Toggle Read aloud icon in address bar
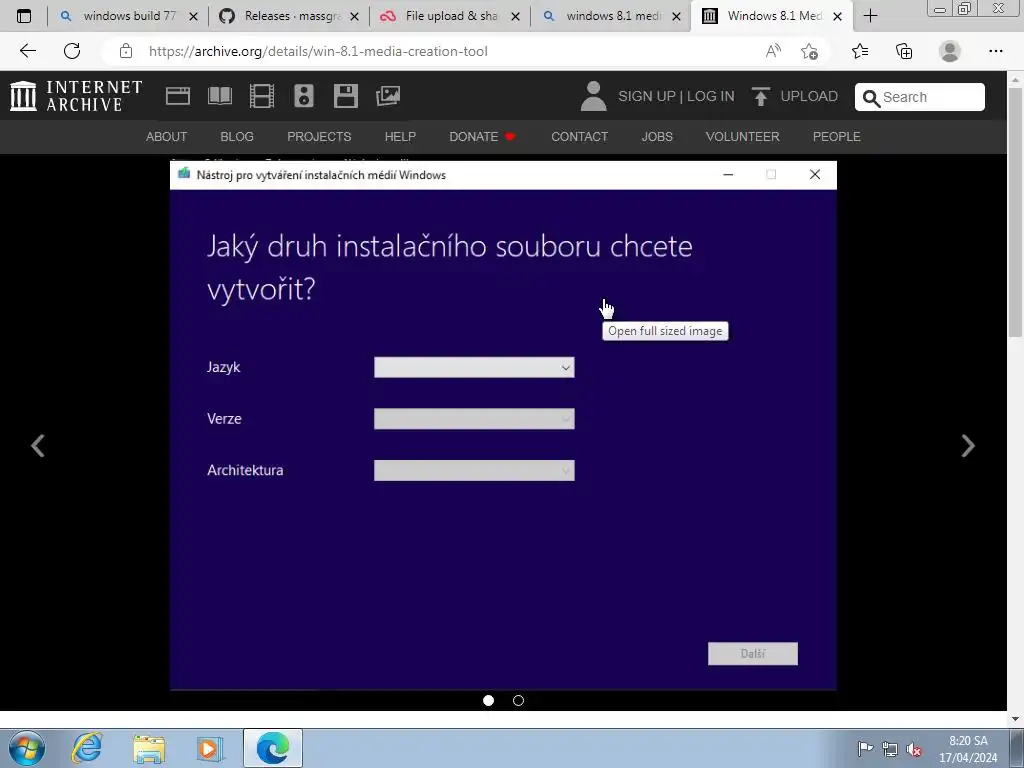The image size is (1024, 768). pyautogui.click(x=773, y=51)
